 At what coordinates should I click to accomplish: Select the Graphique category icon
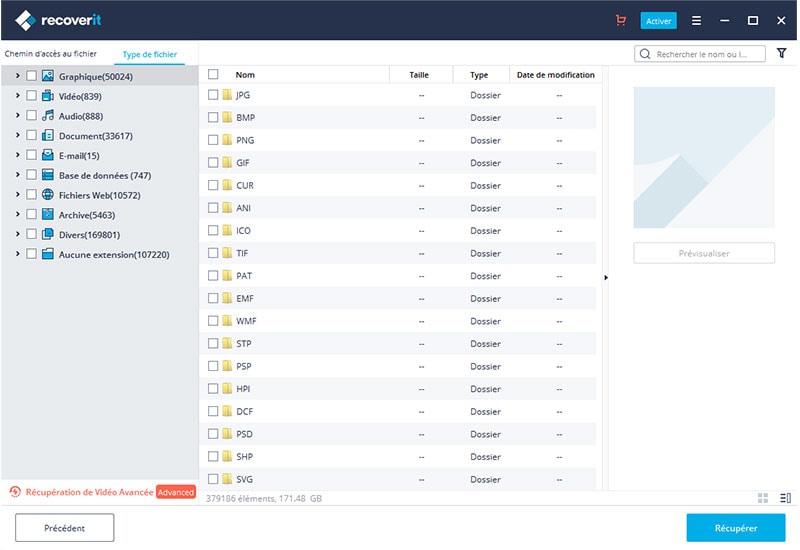tap(48, 76)
